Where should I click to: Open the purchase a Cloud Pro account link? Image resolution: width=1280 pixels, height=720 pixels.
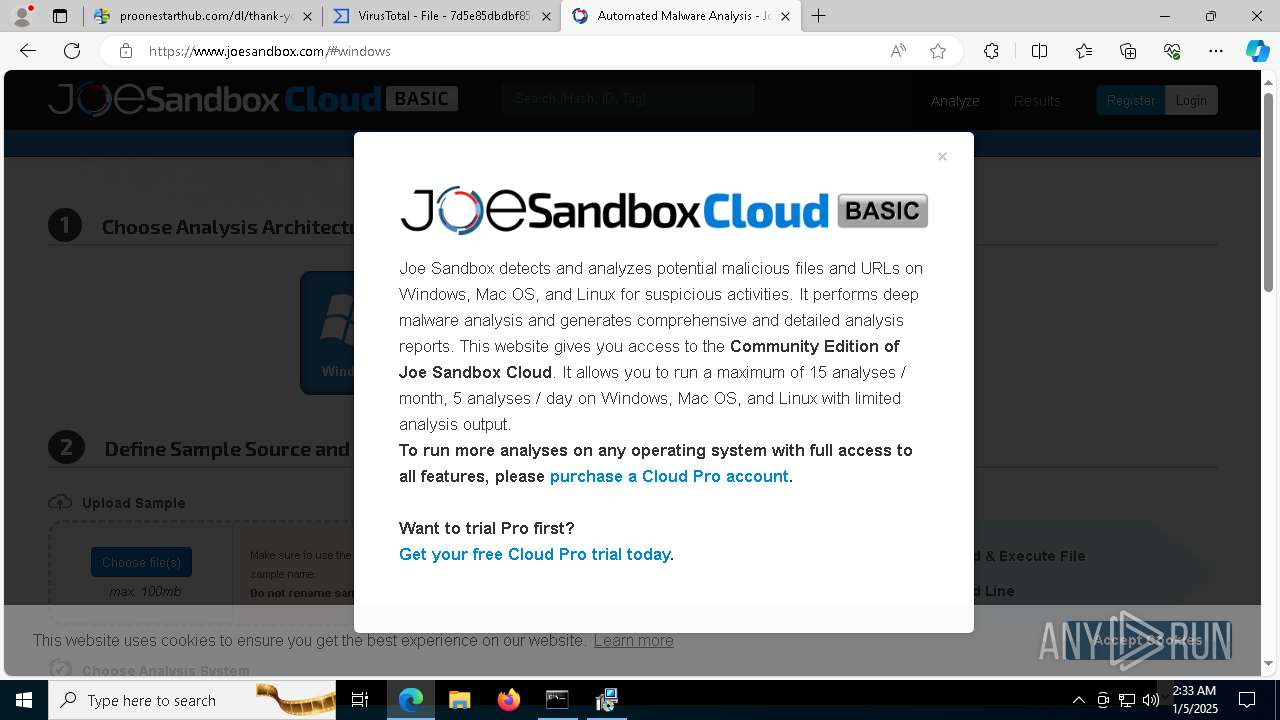click(x=669, y=476)
